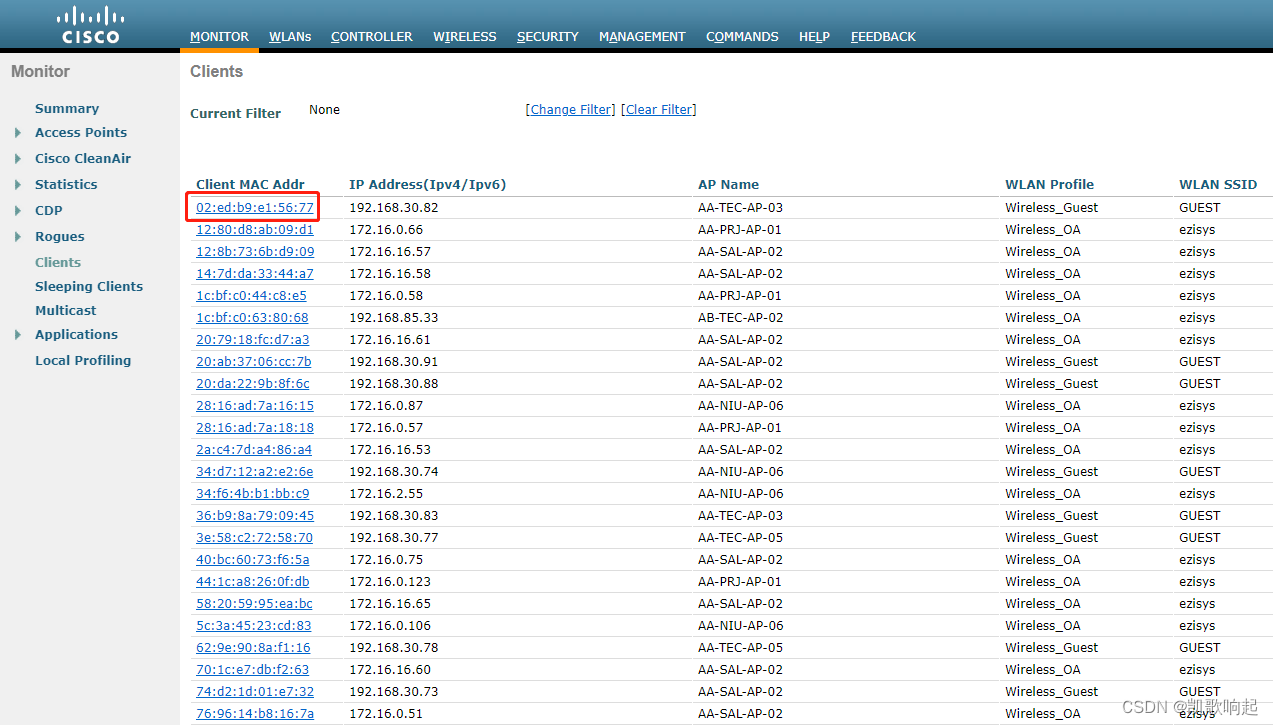Open Applications sidebar link

(x=76, y=334)
